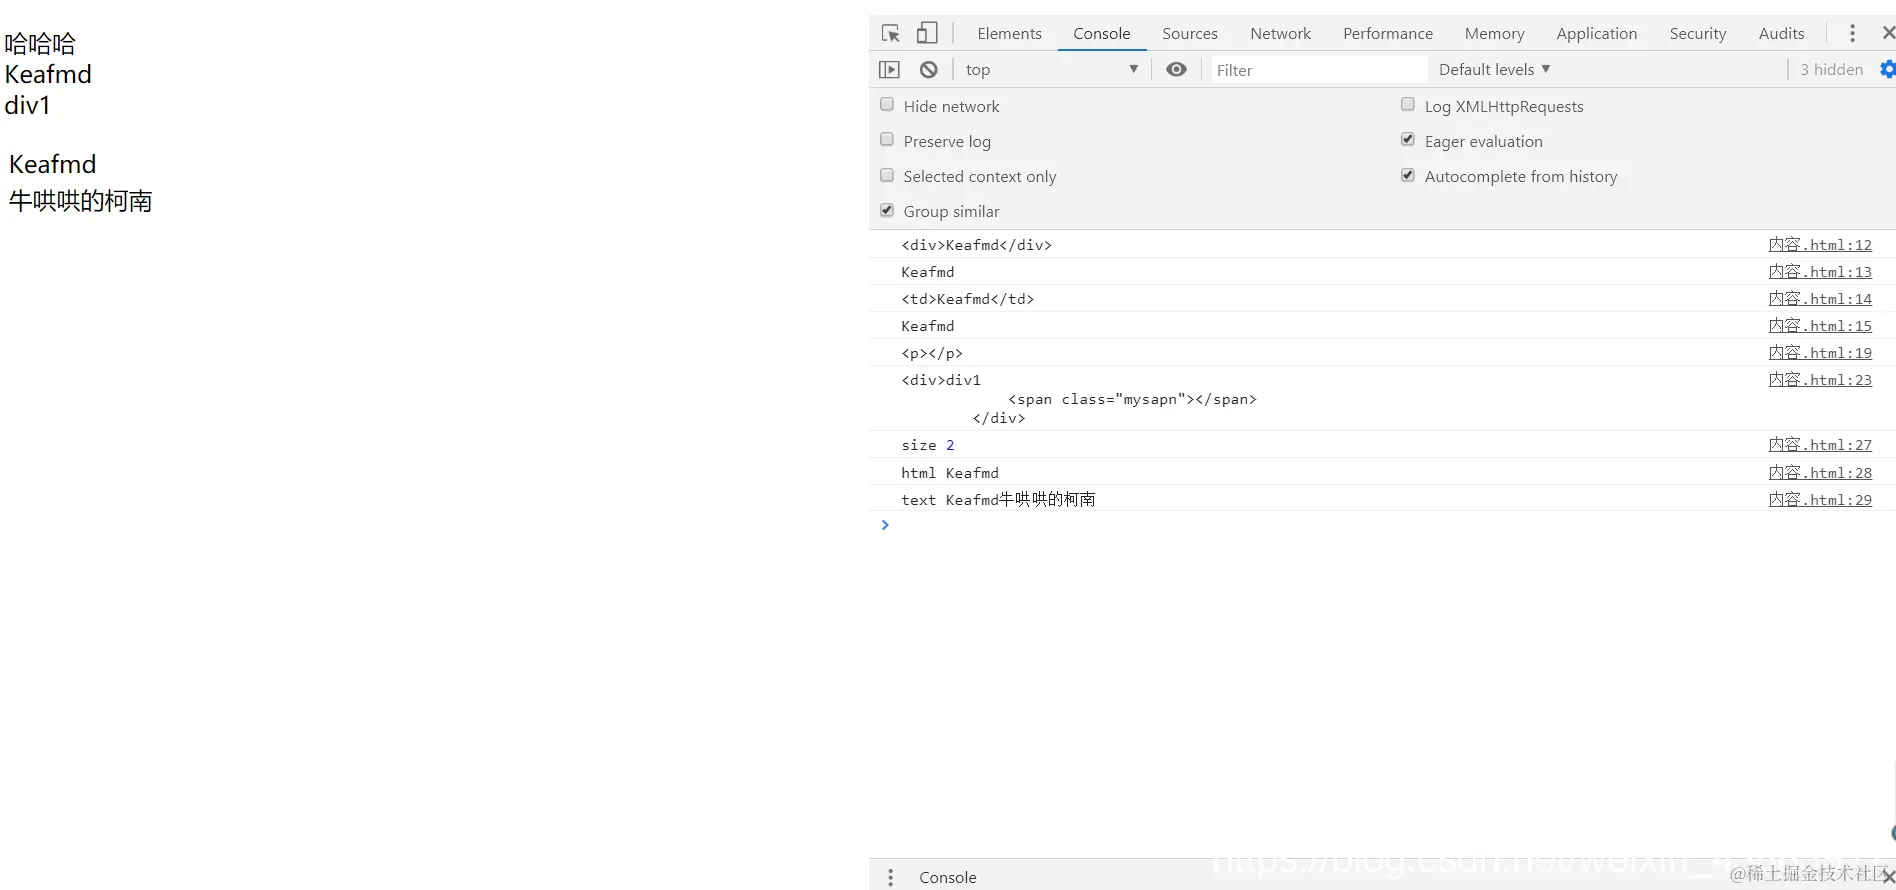Create a live expression with the eye icon

coord(1177,69)
